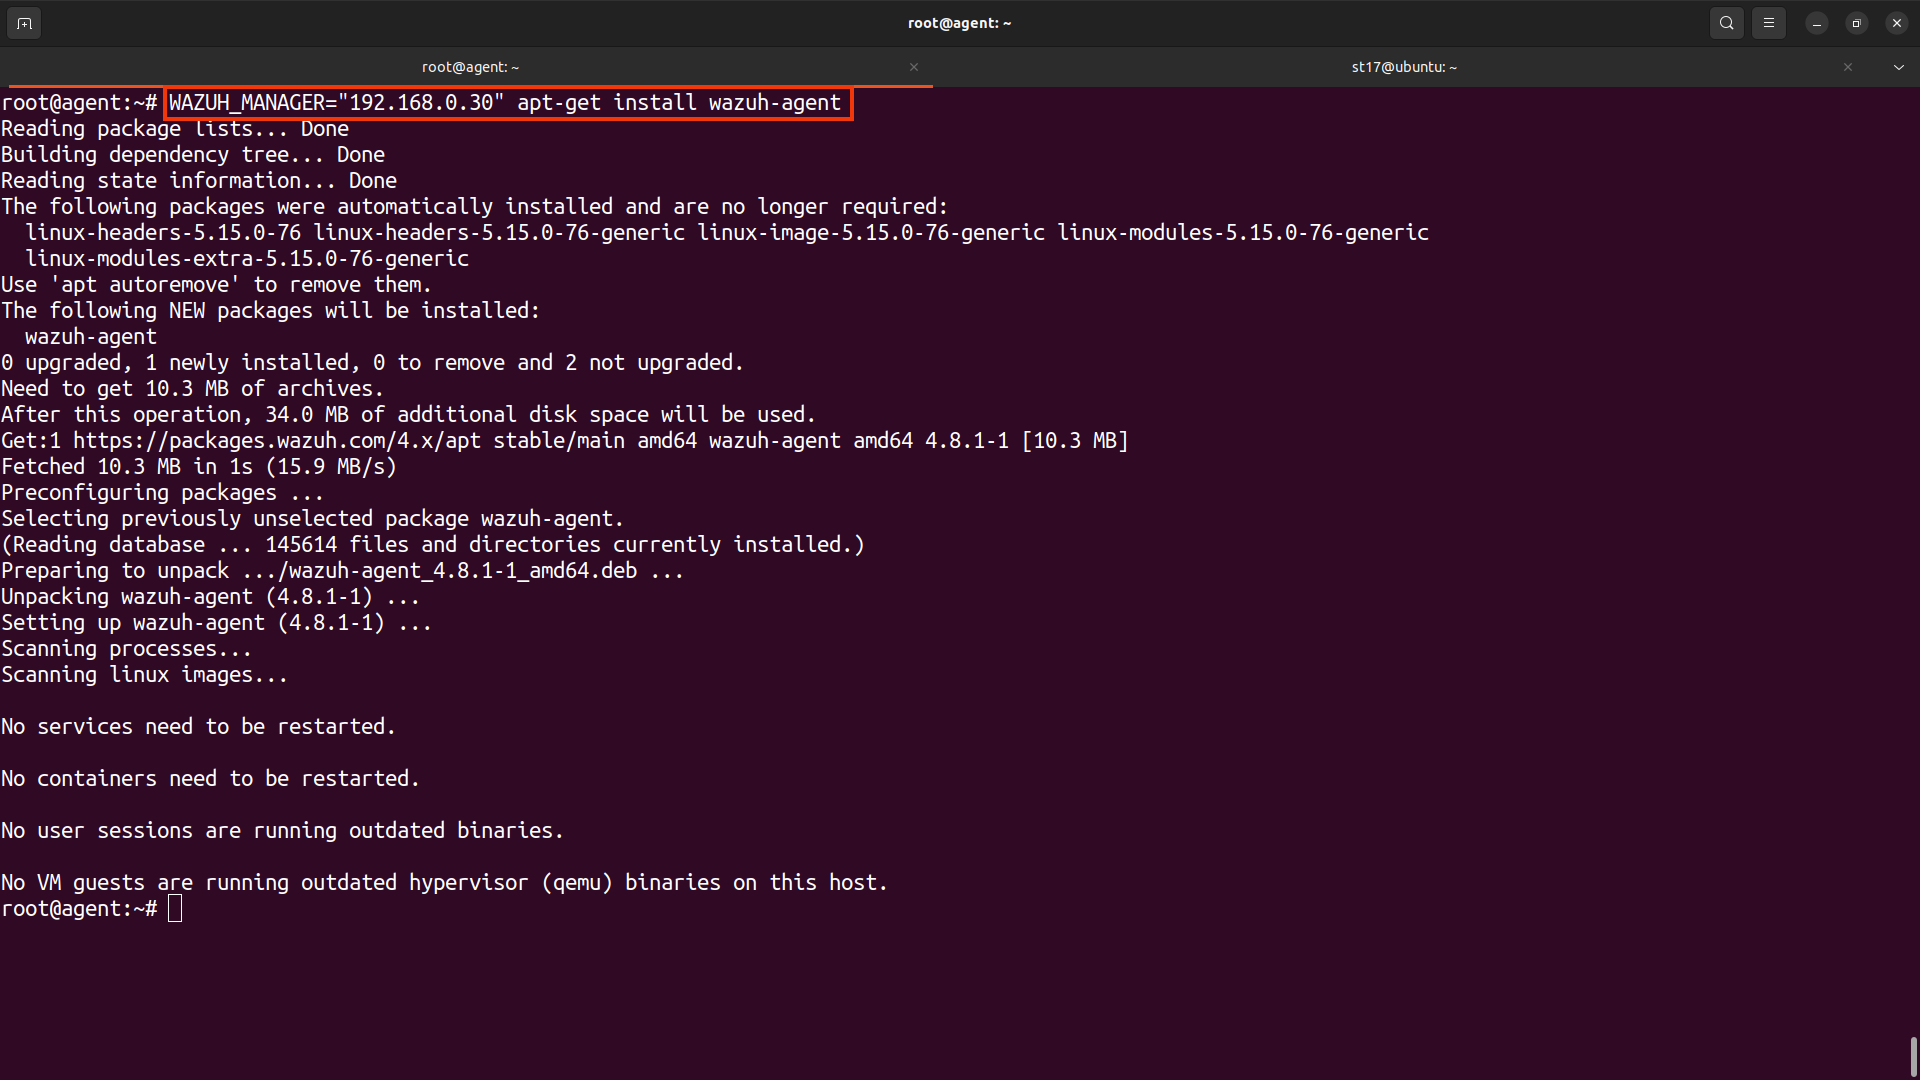This screenshot has width=1920, height=1080.
Task: Click 'Setting up wazuh-agent (4.8.1-1)' line
Action: click(x=216, y=623)
